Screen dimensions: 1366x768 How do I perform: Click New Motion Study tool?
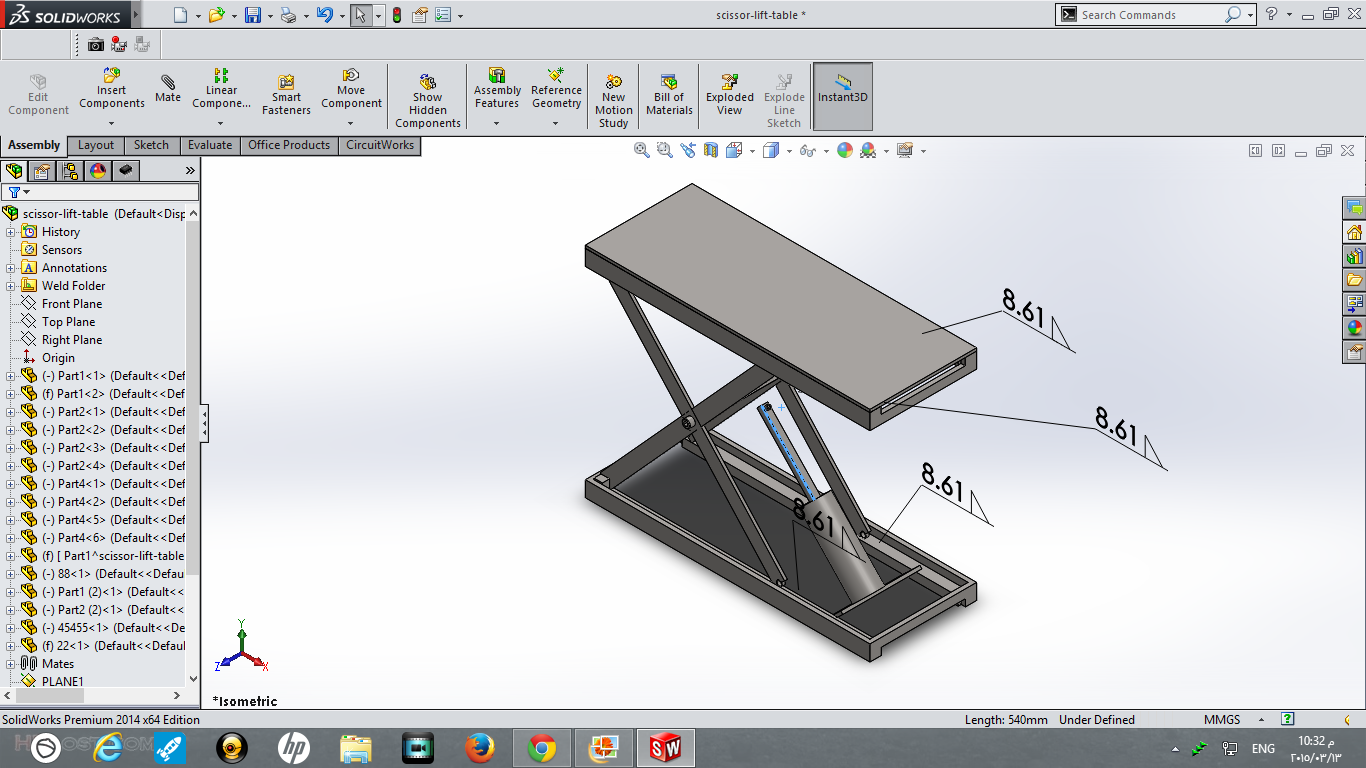(614, 100)
